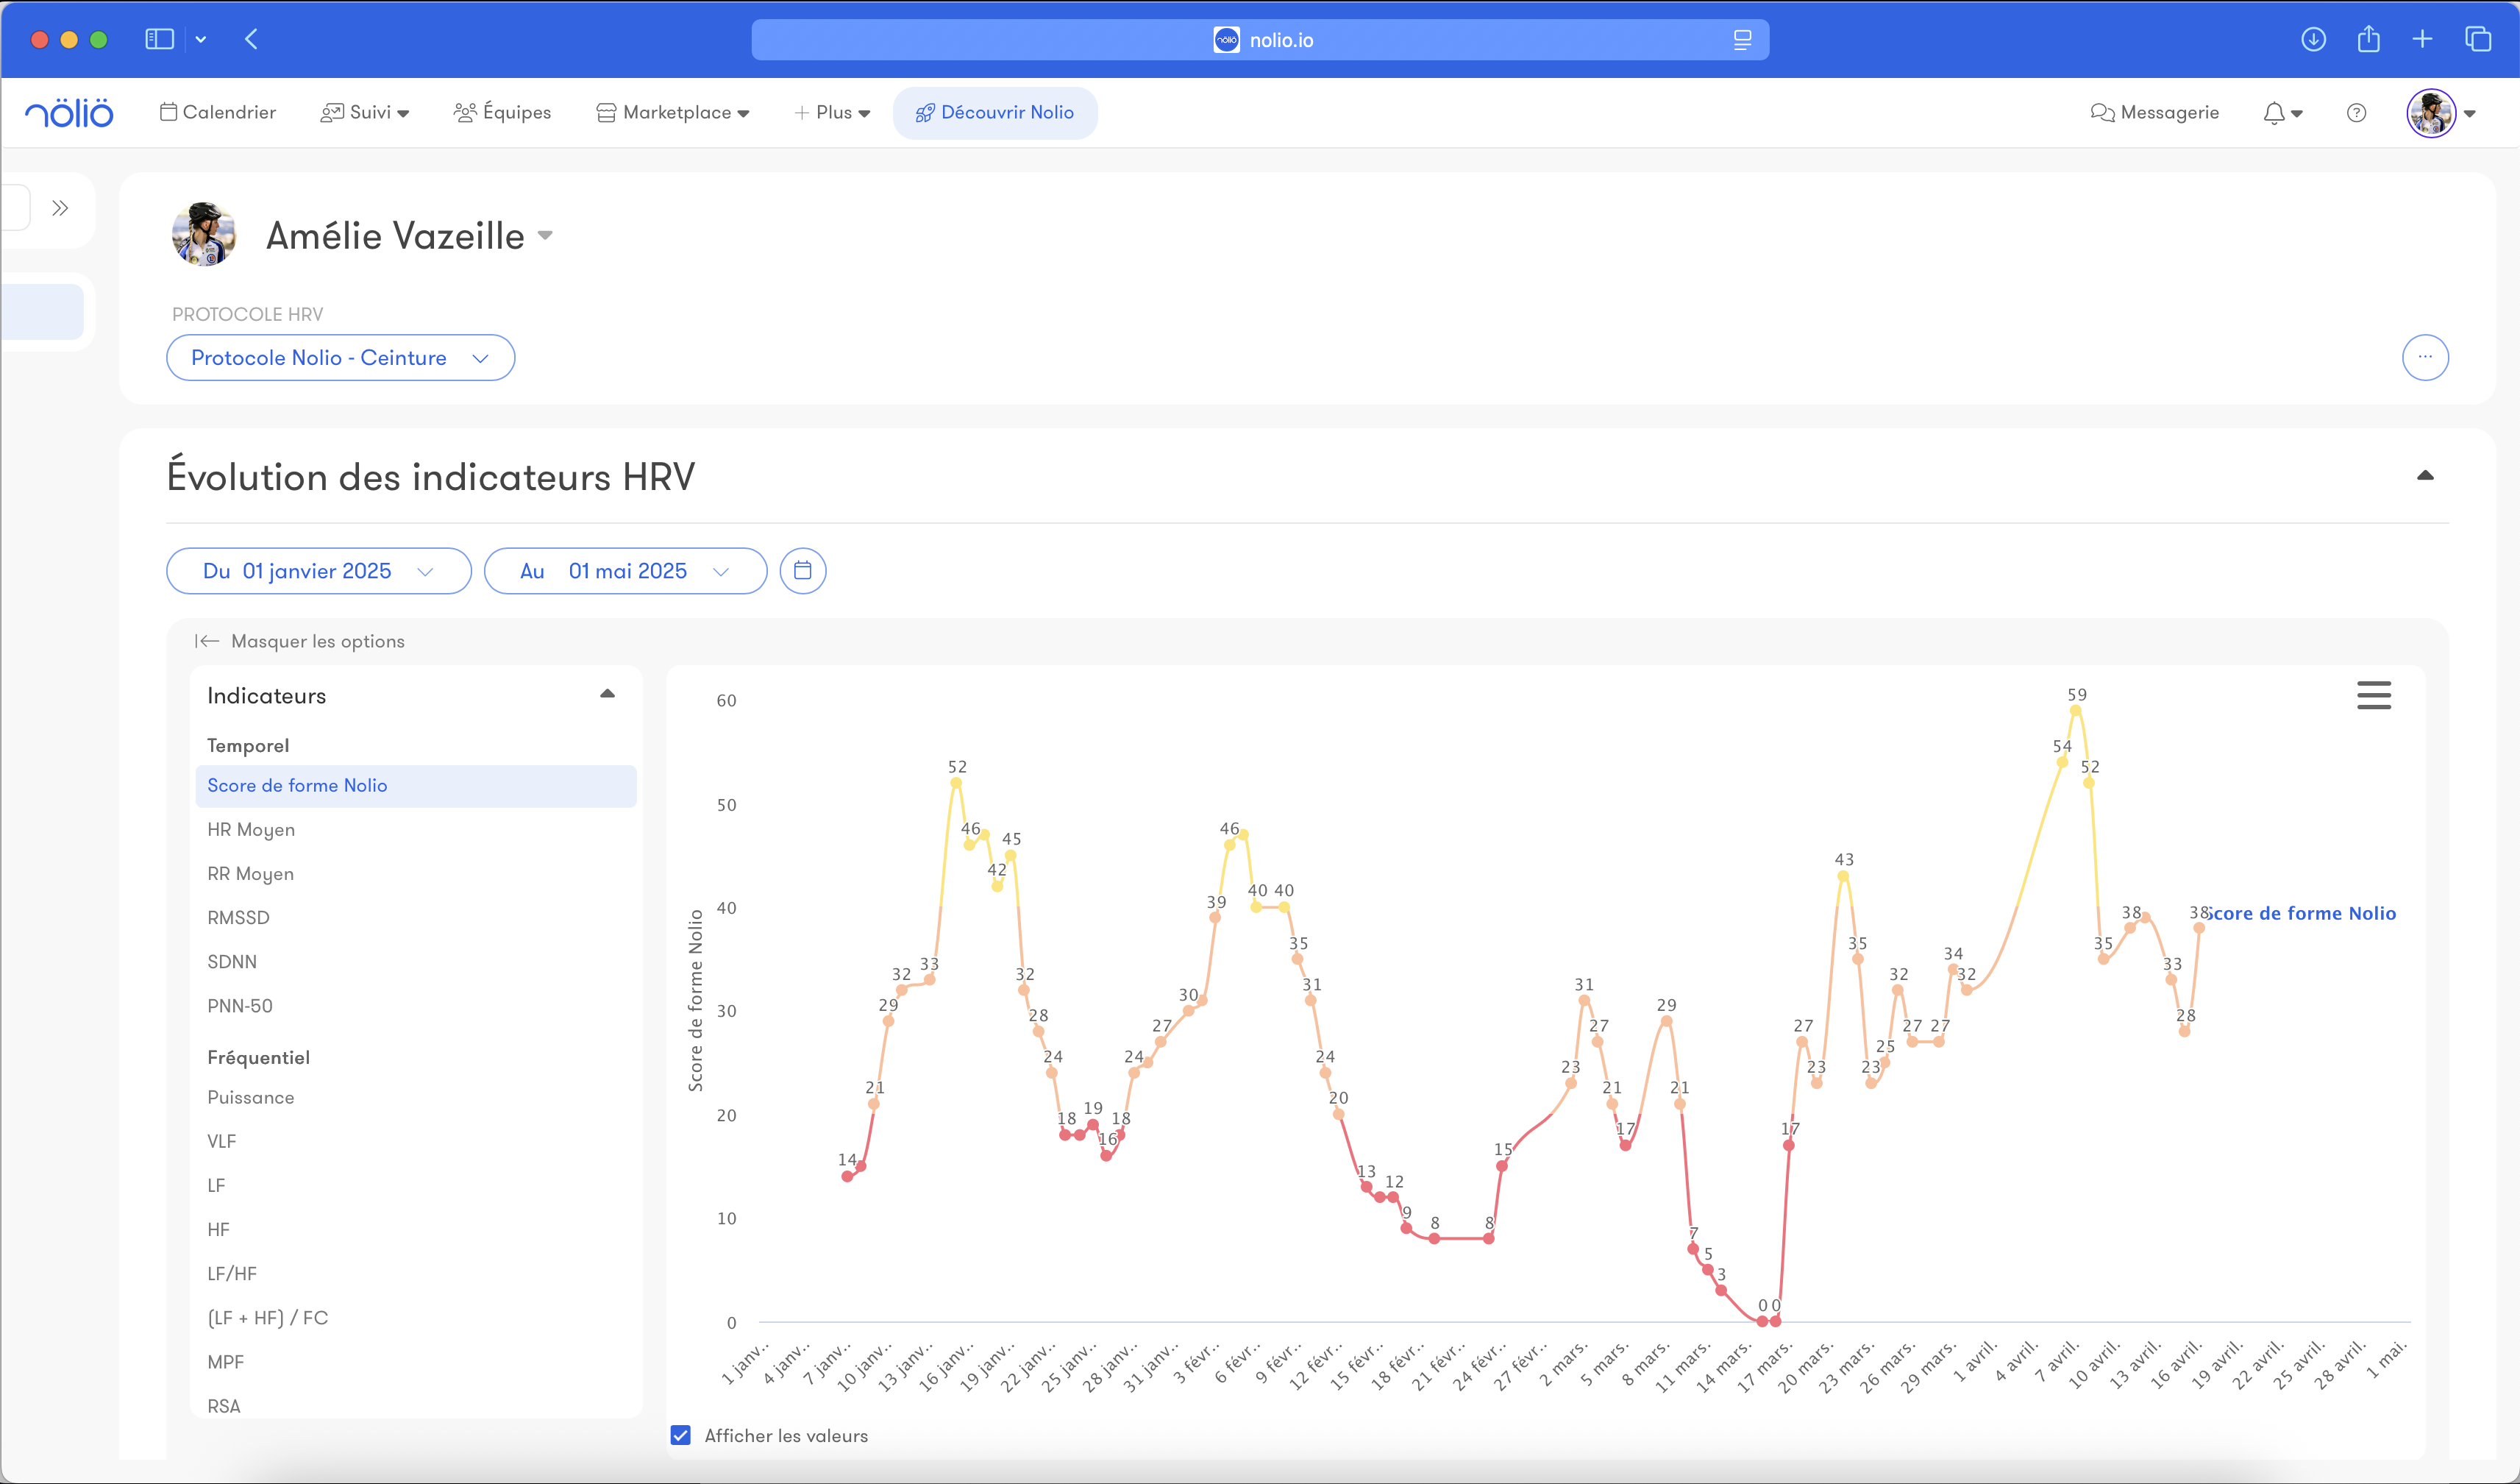Expand sidebar with double chevron icon
Screen dimensions: 2520x1484
(x=60, y=208)
